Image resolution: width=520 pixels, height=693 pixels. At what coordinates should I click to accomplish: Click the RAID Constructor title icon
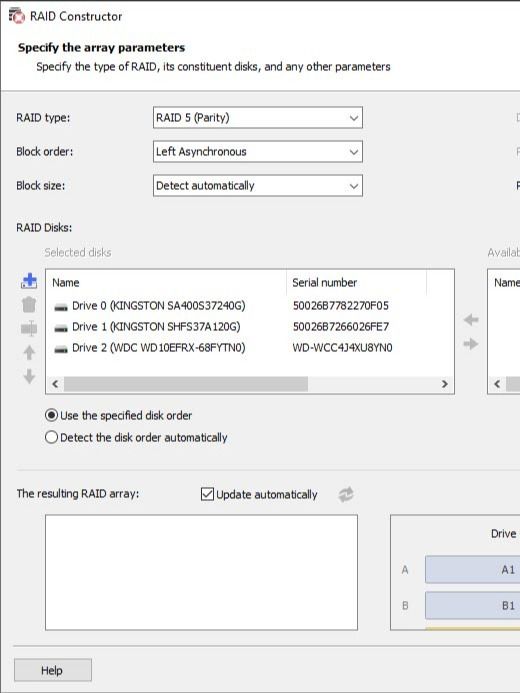[x=17, y=16]
